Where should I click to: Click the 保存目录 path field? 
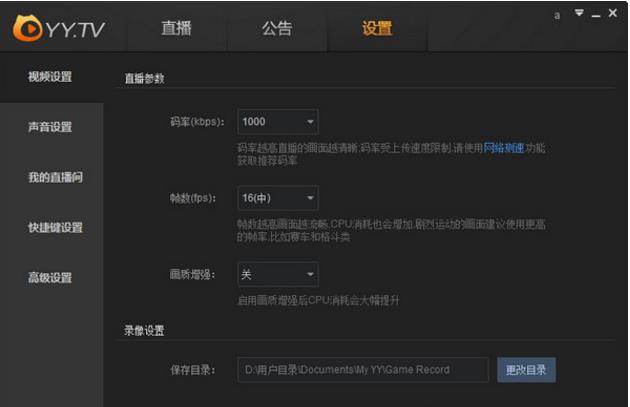click(363, 370)
